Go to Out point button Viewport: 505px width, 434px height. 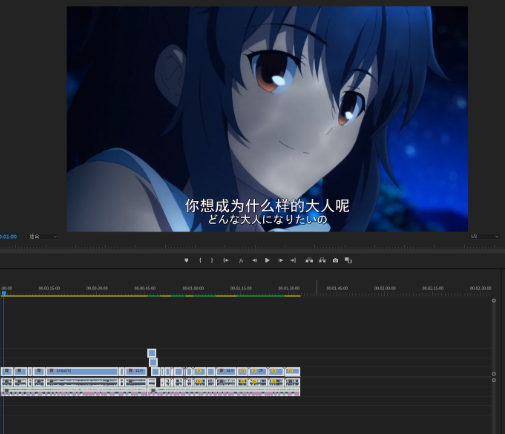(x=293, y=260)
